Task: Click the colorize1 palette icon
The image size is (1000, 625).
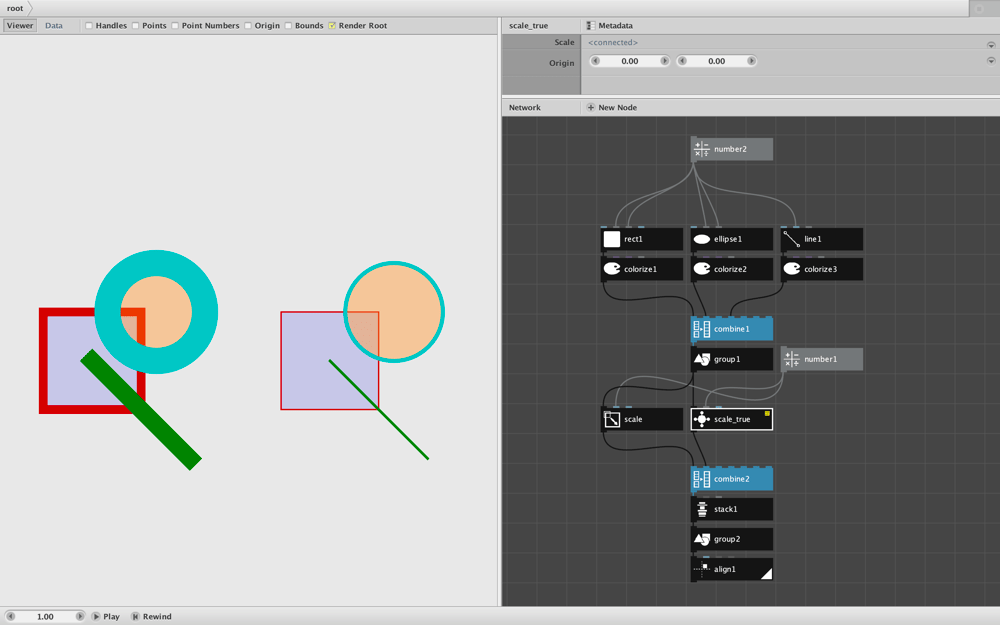Action: coord(612,269)
